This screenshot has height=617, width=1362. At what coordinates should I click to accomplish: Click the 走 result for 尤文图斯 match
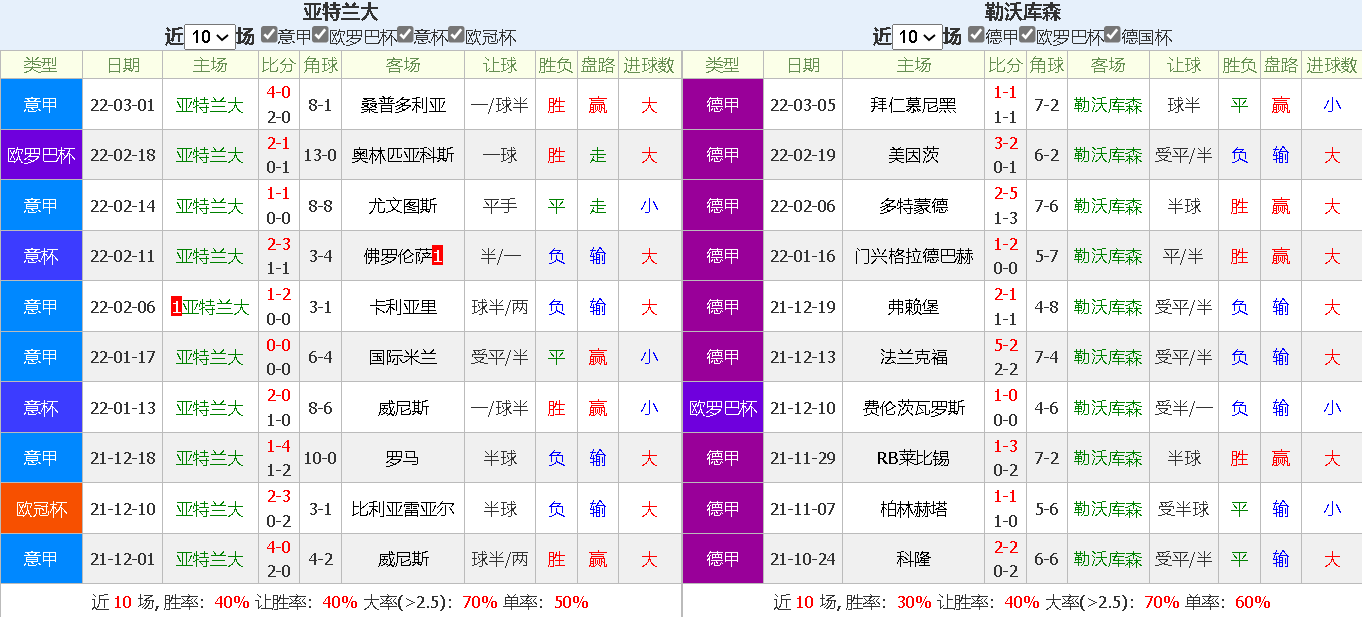[x=598, y=206]
